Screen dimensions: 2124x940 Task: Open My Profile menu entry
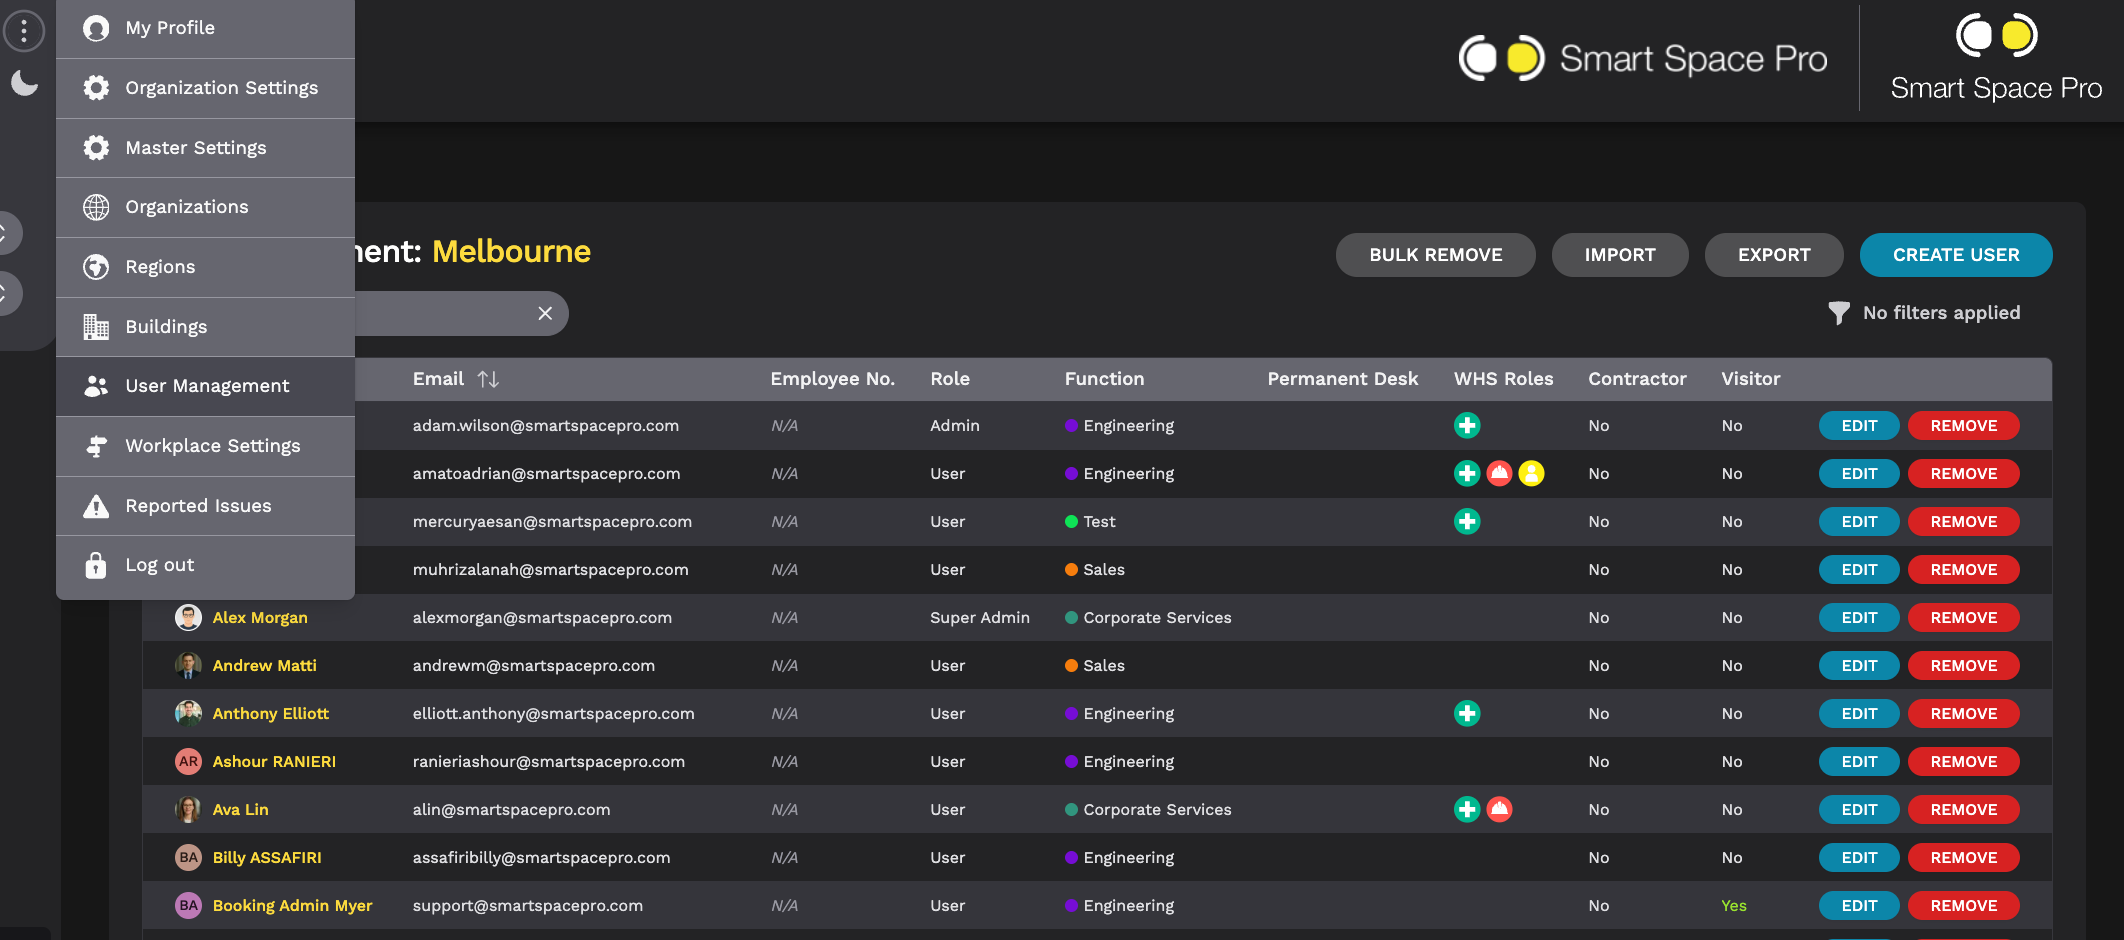coord(205,28)
